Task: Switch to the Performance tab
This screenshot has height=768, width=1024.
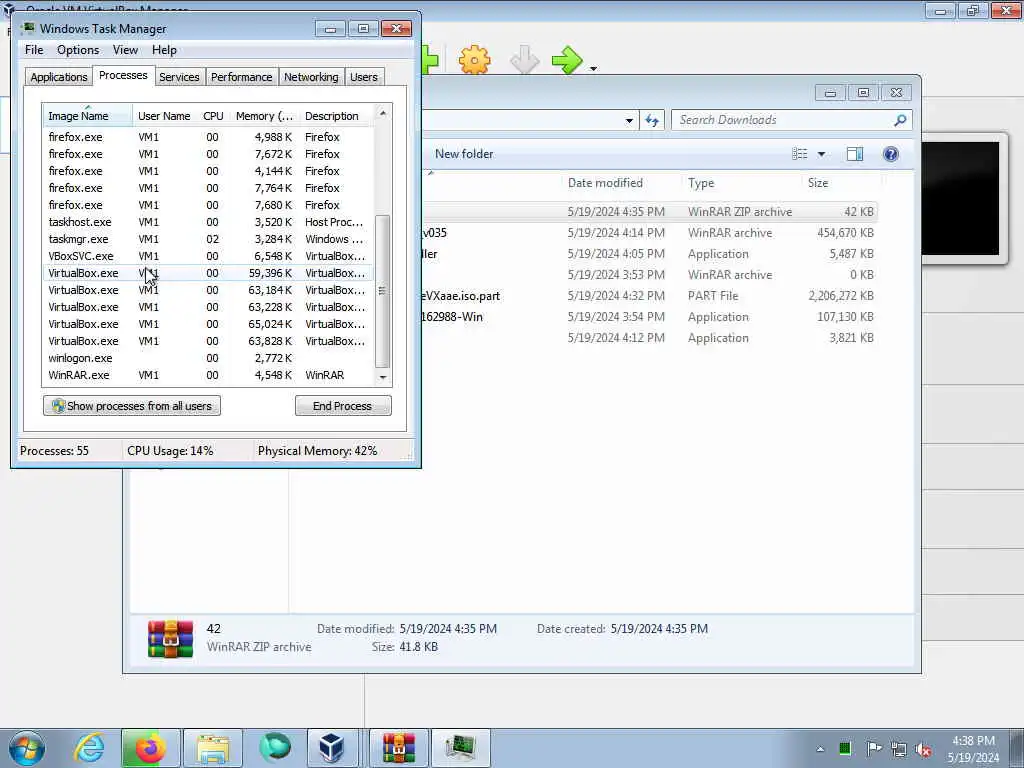Action: tap(242, 77)
